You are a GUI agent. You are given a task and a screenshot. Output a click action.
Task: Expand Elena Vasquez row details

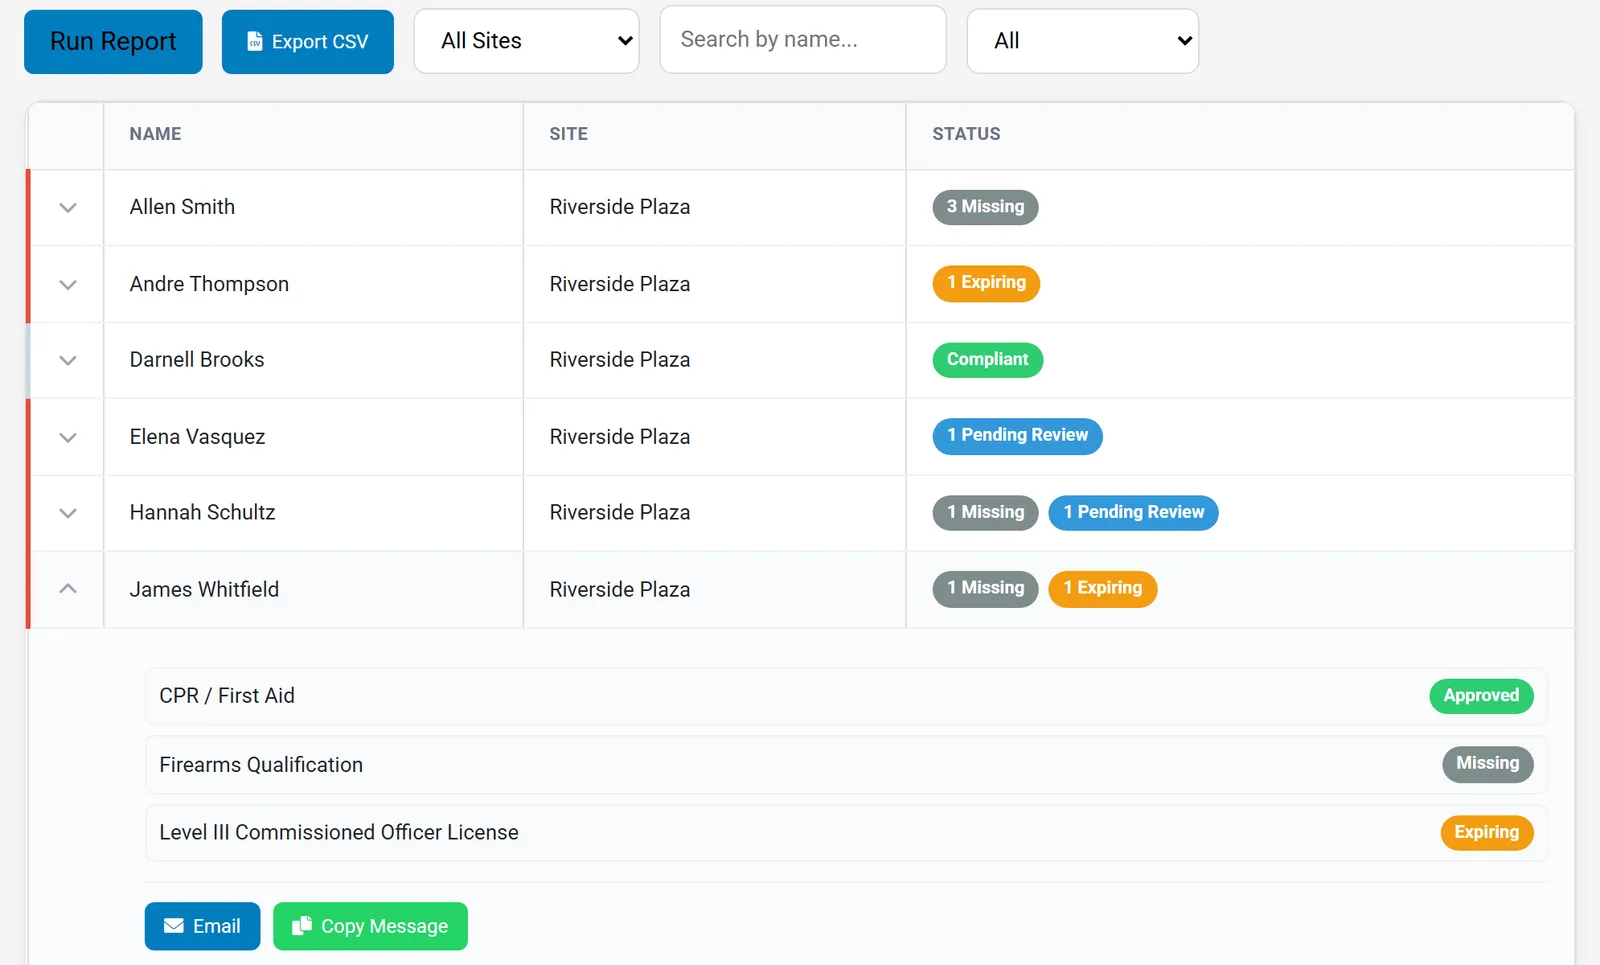[68, 438]
